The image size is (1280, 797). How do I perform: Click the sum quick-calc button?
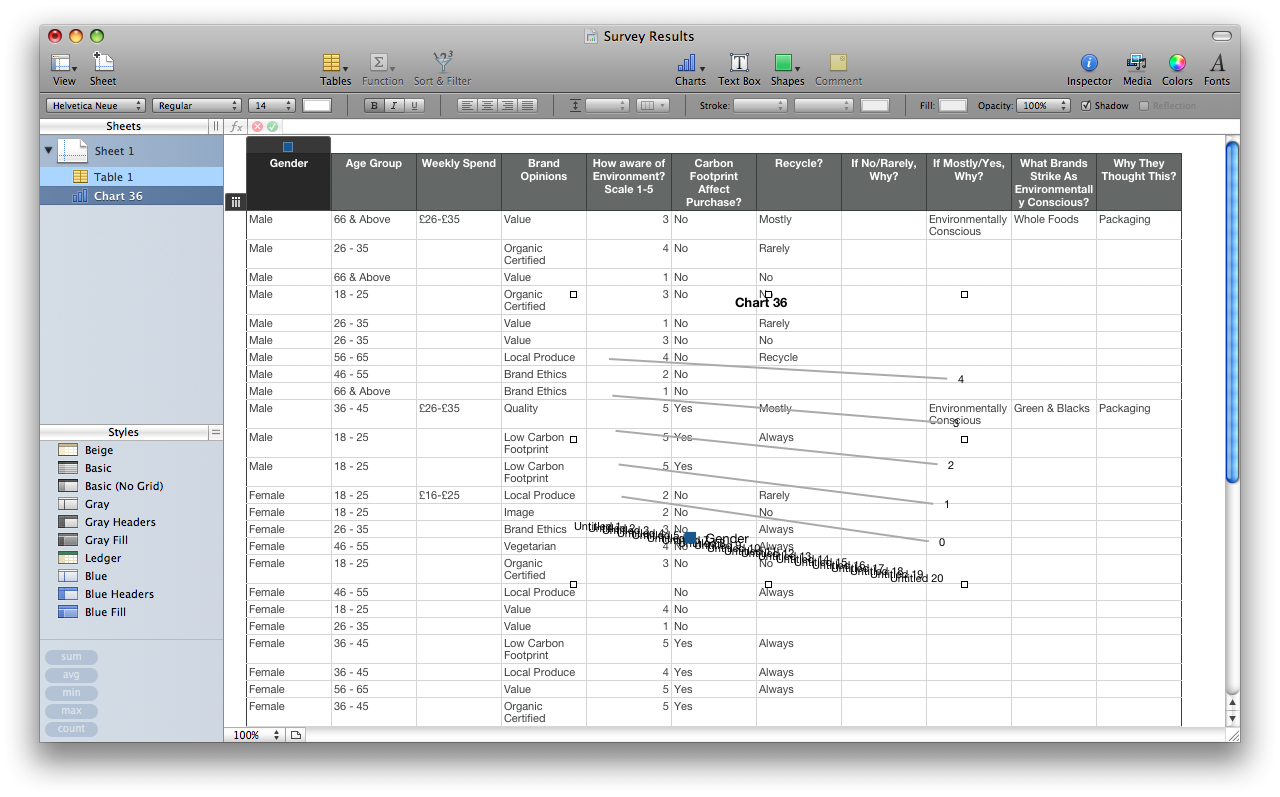coord(71,657)
